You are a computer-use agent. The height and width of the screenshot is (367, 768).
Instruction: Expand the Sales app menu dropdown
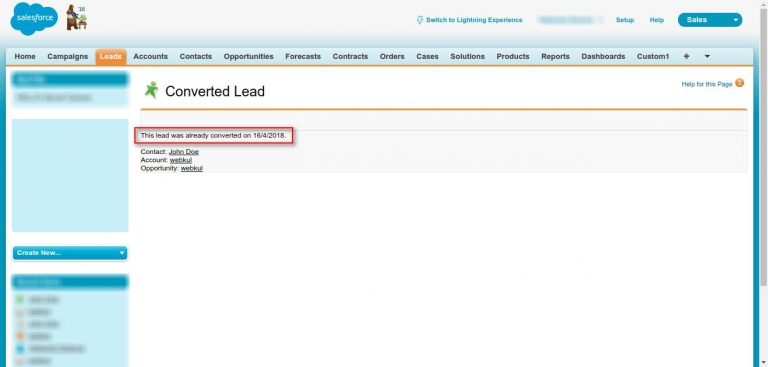710,20
